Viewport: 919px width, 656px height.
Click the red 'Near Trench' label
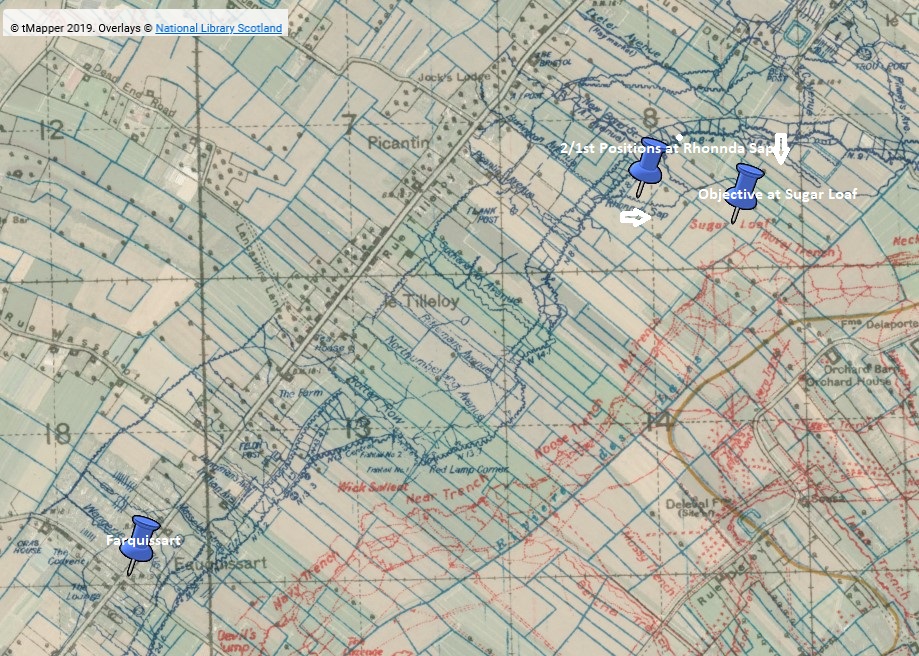click(447, 490)
